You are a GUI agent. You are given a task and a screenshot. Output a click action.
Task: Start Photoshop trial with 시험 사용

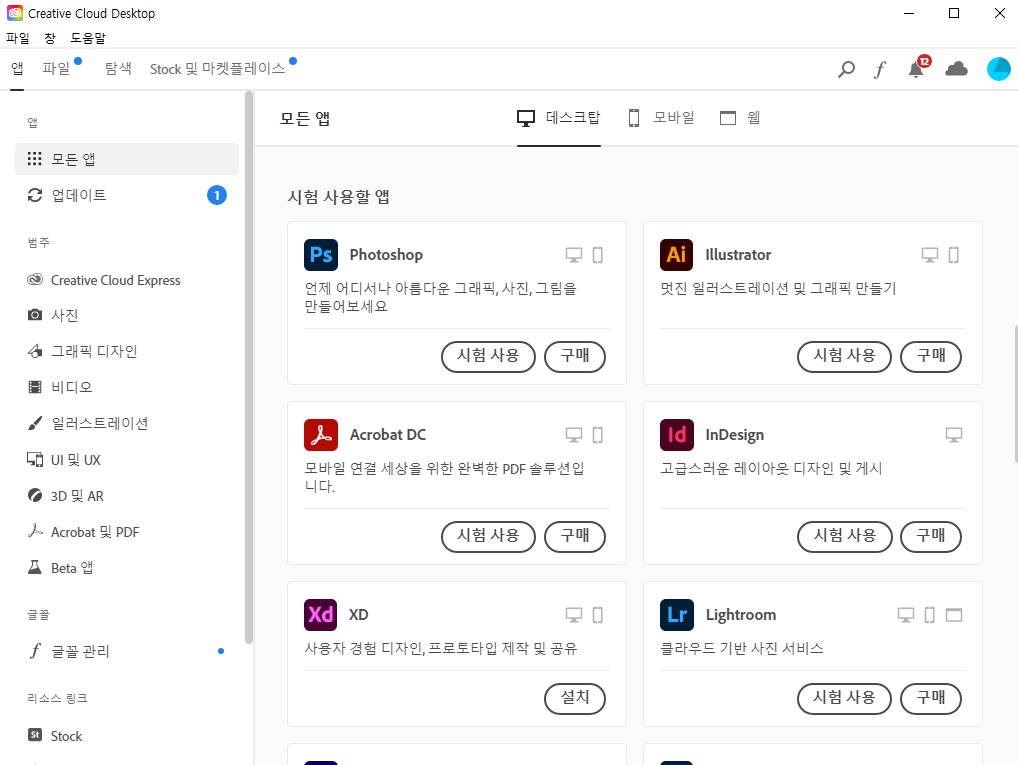point(488,357)
